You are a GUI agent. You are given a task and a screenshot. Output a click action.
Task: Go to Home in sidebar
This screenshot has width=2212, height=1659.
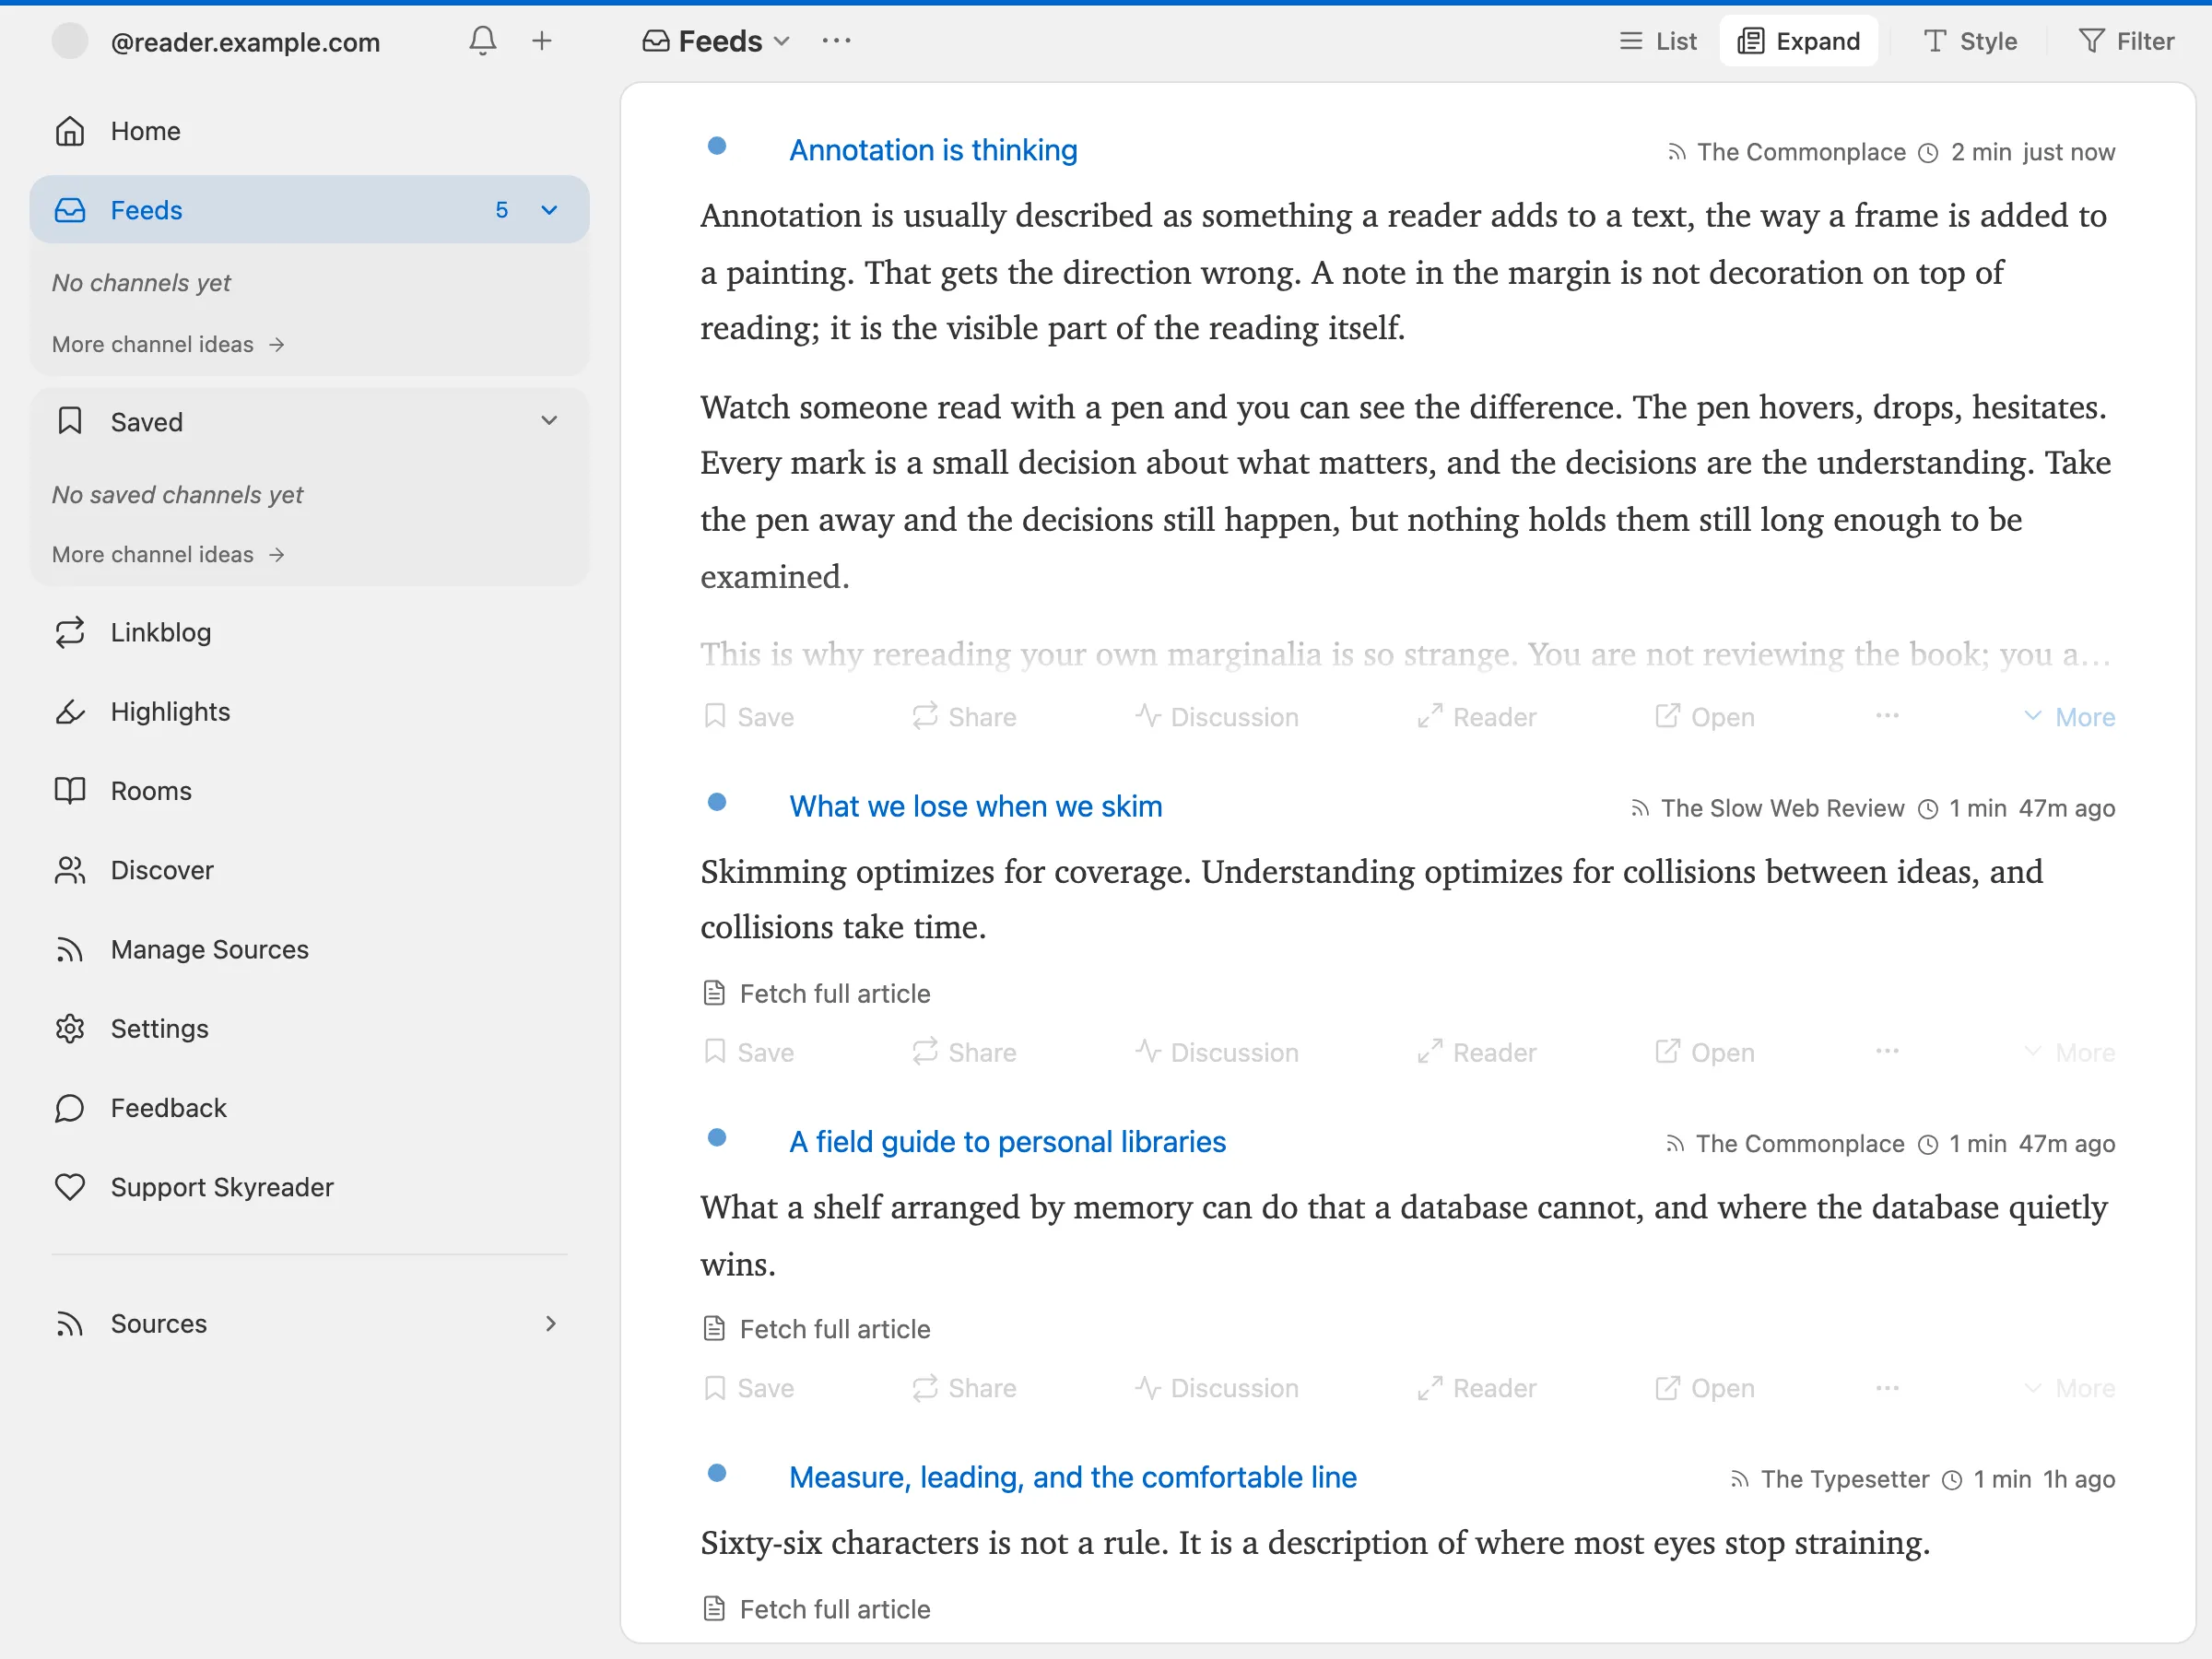click(x=309, y=131)
